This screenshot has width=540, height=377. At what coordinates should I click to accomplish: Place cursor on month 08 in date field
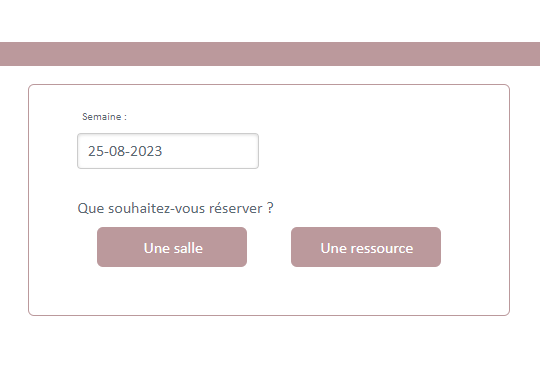pos(117,151)
